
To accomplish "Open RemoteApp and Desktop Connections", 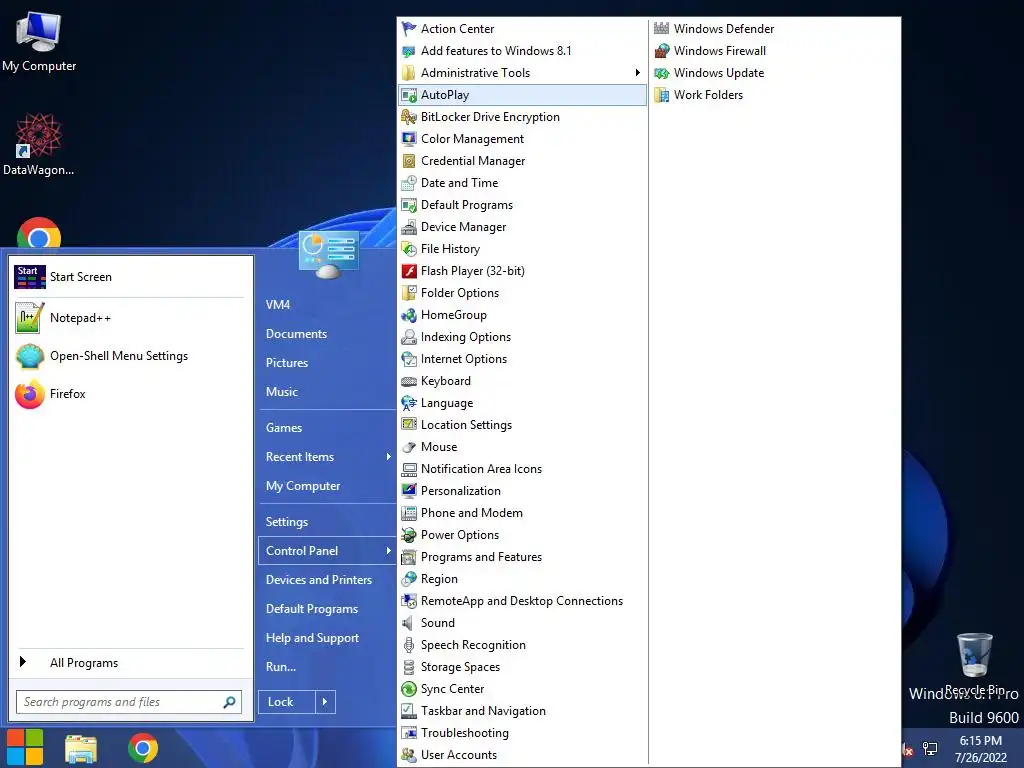I will [522, 601].
